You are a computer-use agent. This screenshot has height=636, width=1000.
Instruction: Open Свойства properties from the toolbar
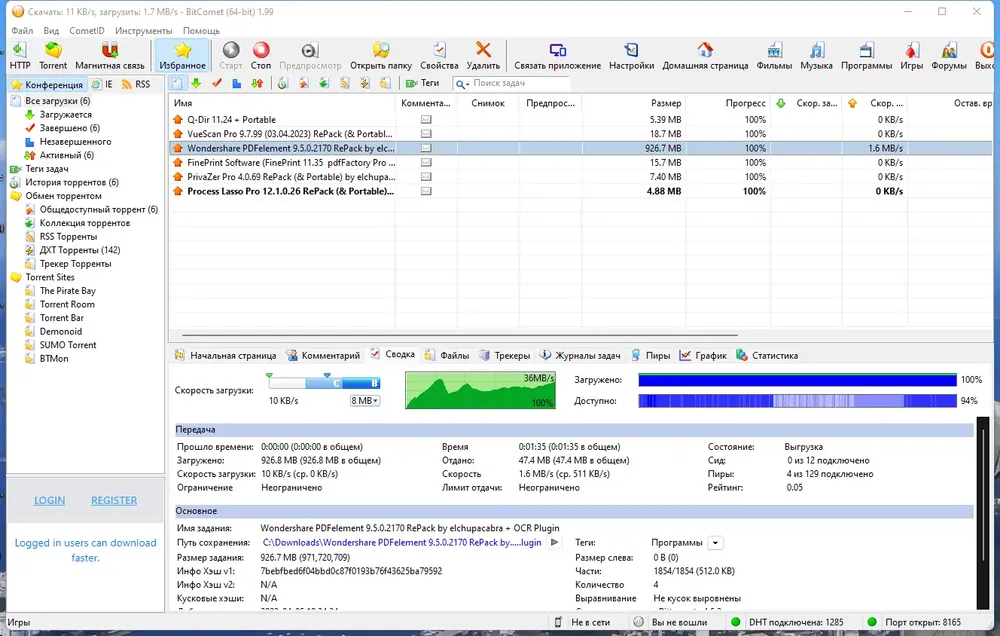(439, 55)
